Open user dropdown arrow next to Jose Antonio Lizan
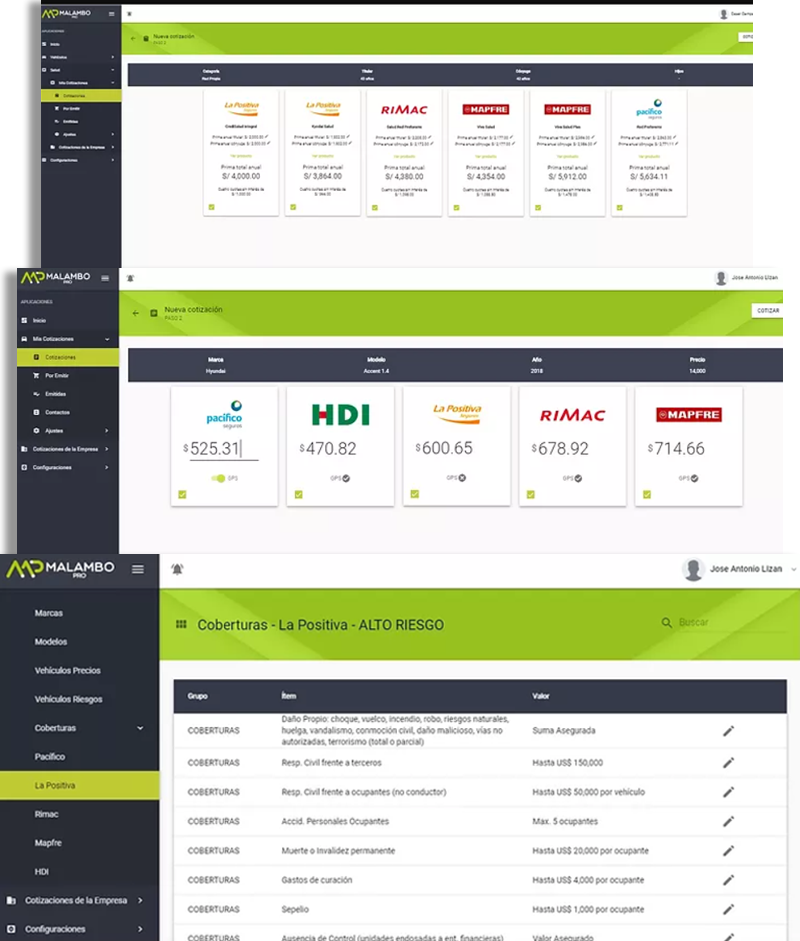The width and height of the screenshot is (800, 941). coord(793,570)
